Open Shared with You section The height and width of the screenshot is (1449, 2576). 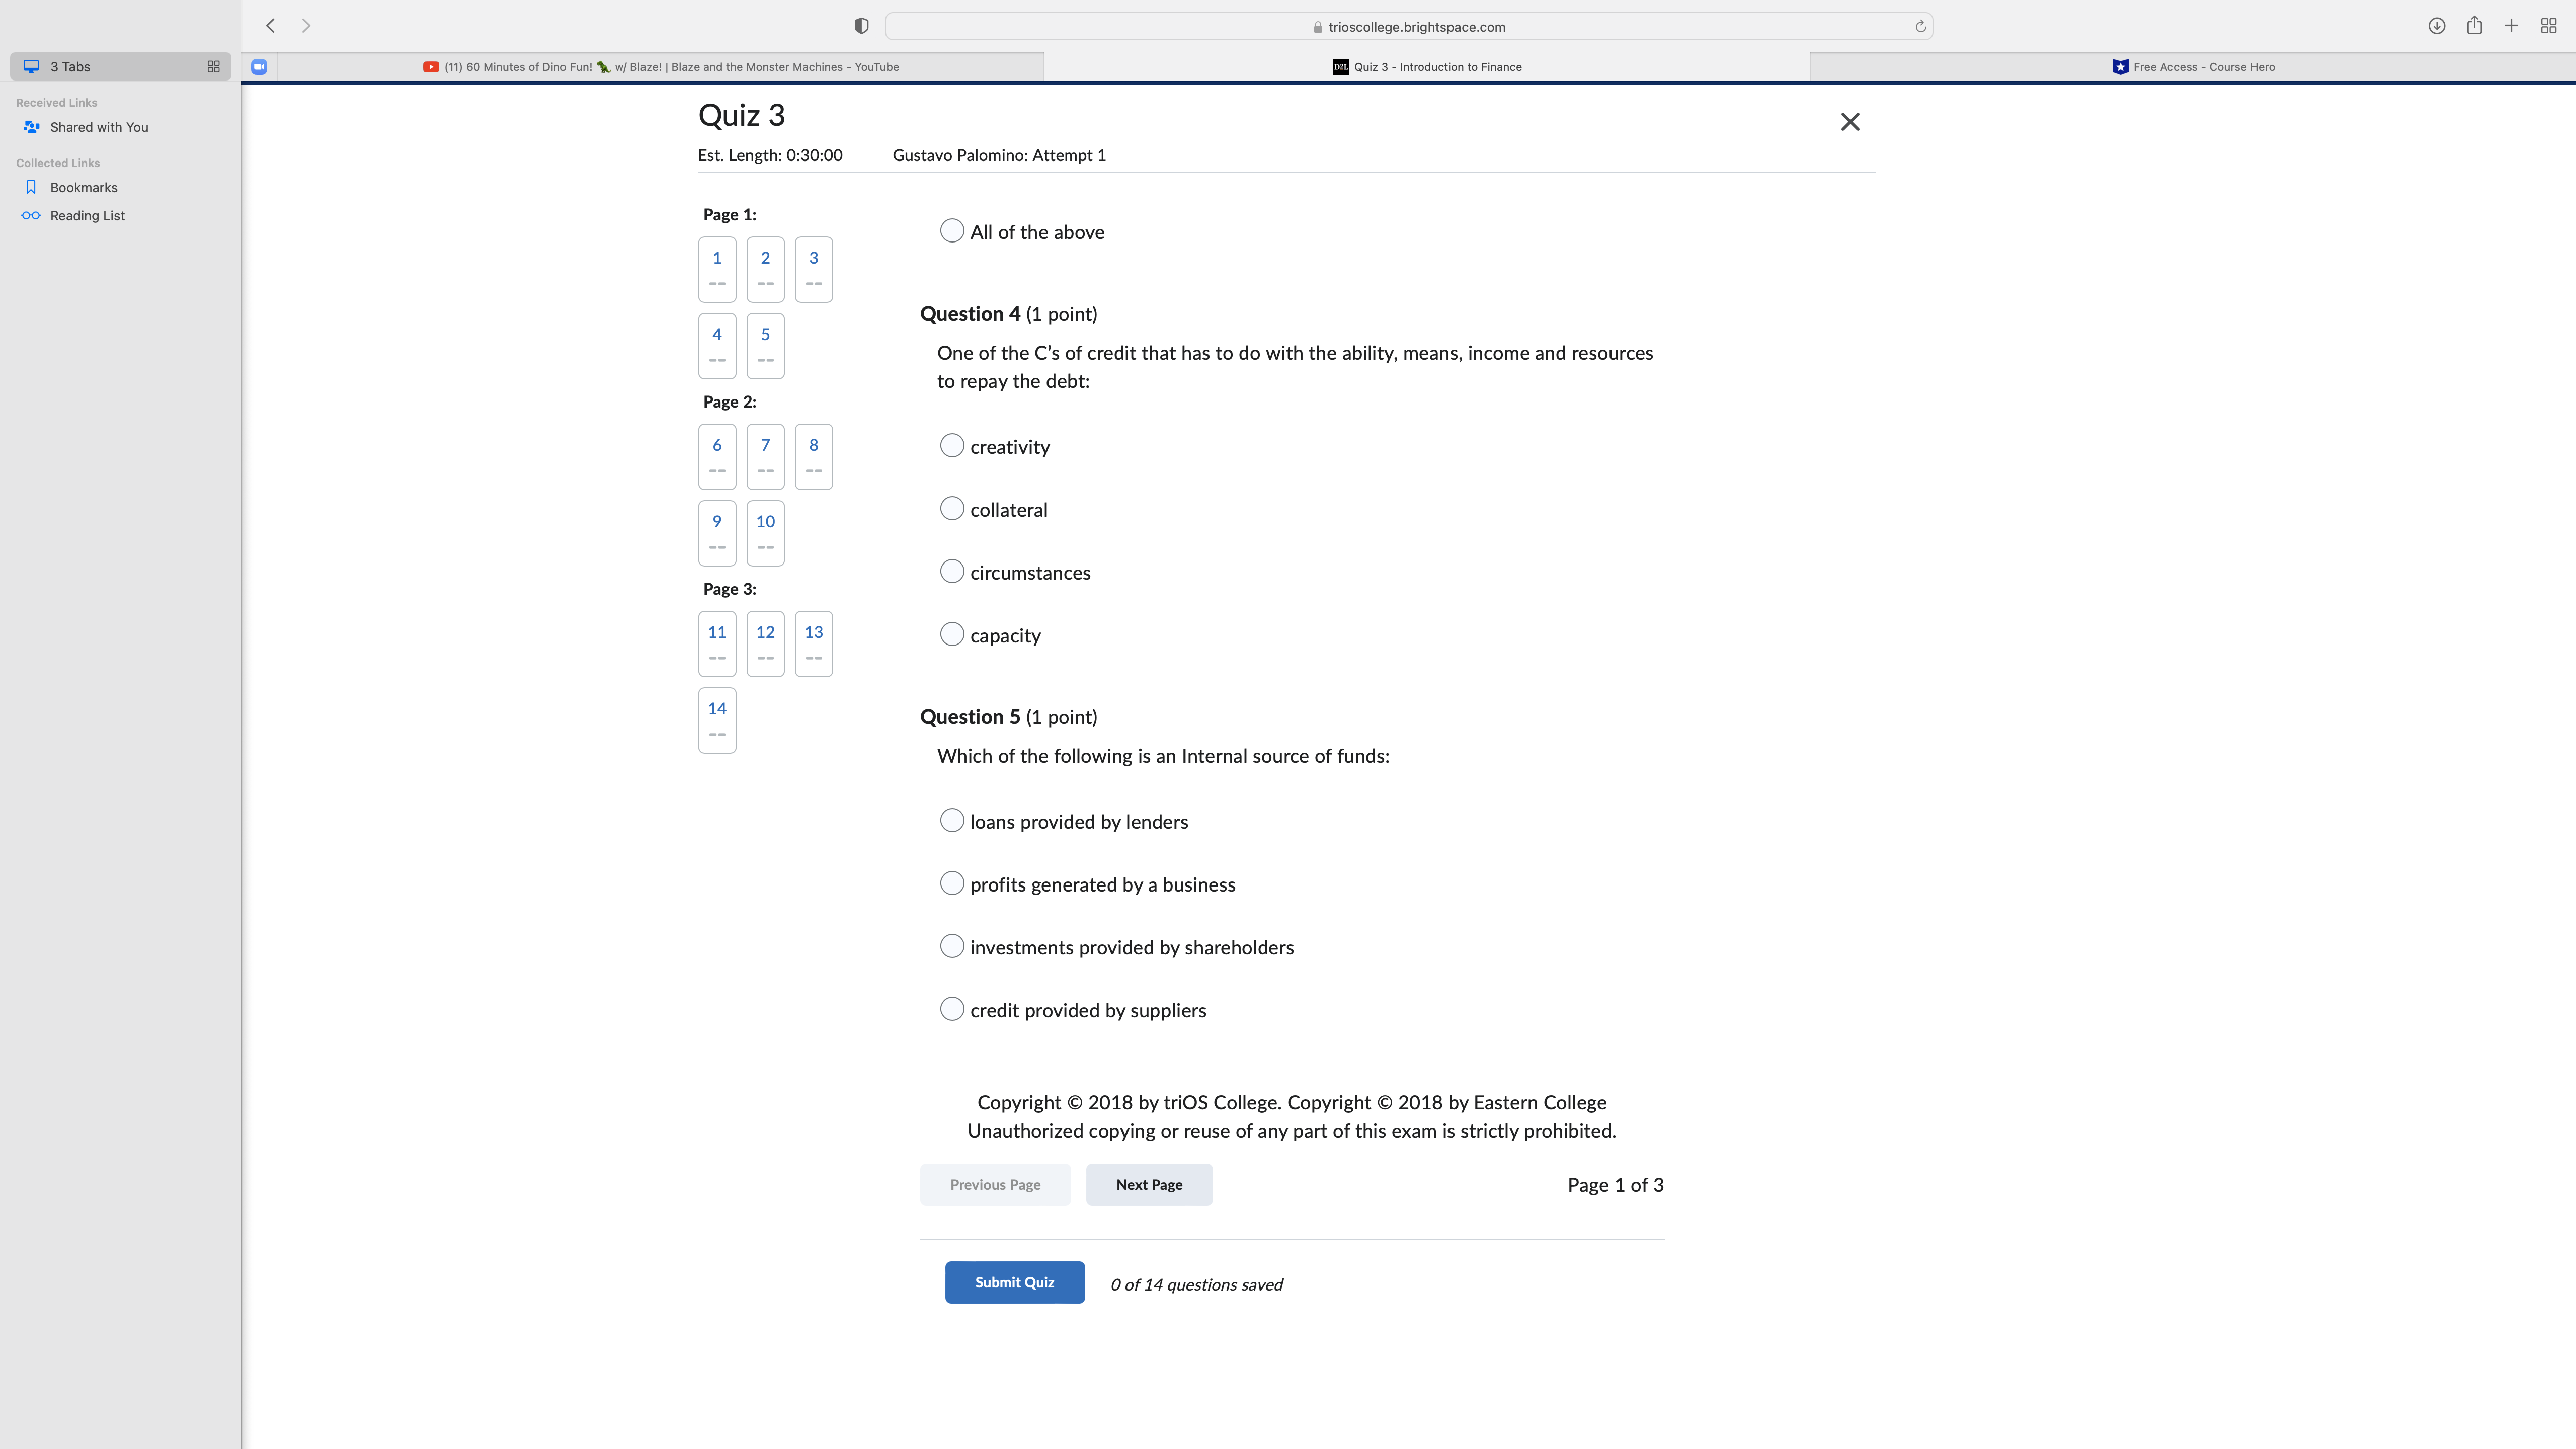(99, 127)
